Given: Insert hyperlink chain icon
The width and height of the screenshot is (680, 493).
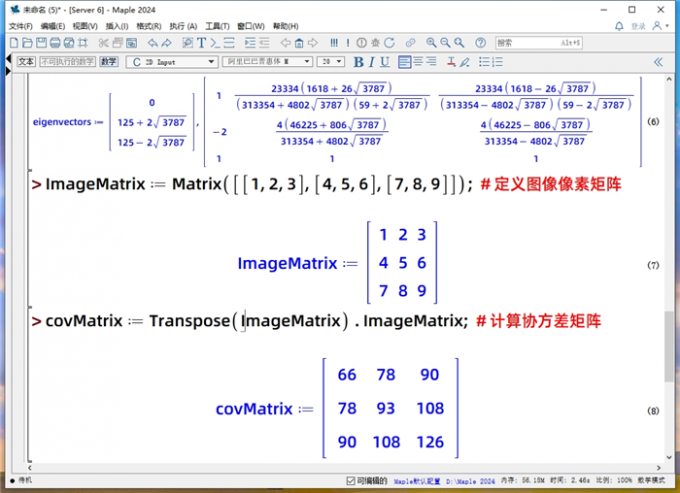Looking at the screenshot, I should (410, 42).
